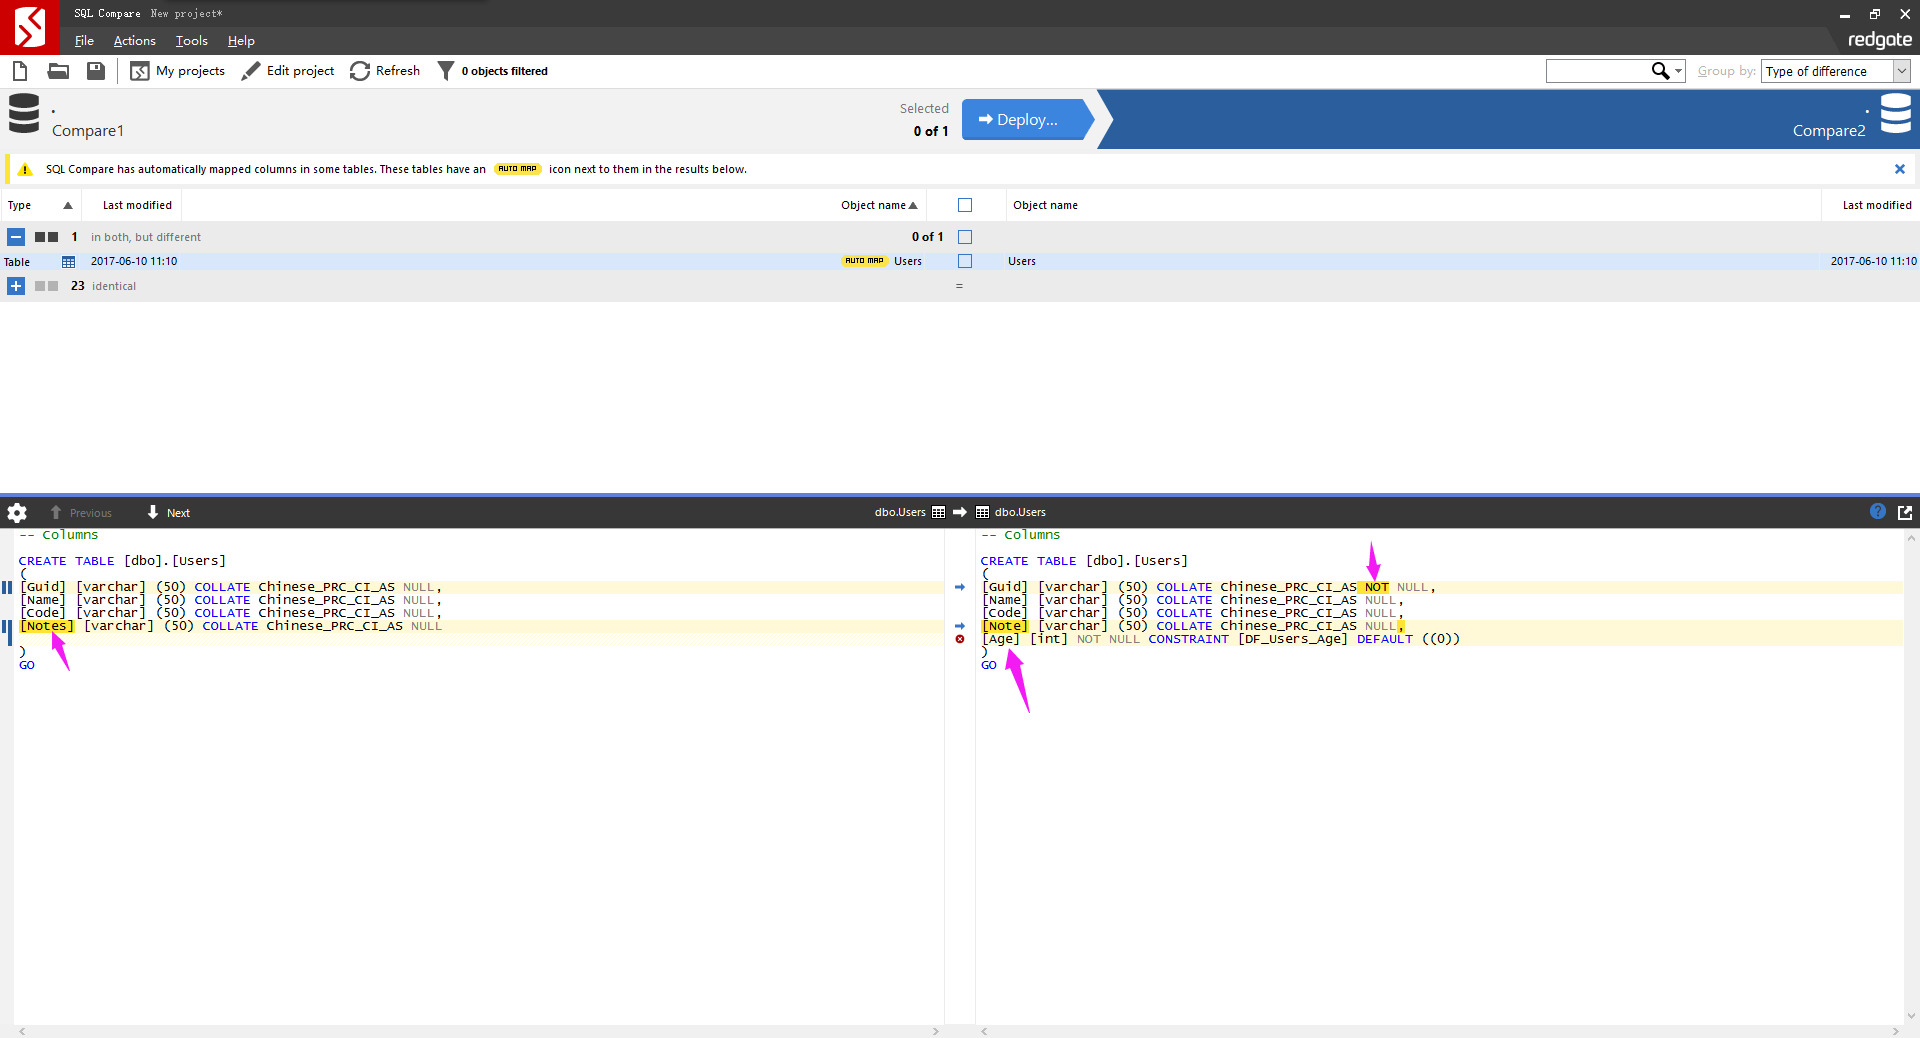Image resolution: width=1920 pixels, height=1038 pixels.
Task: Click the AUTO MAP badge on Users row
Action: (864, 261)
